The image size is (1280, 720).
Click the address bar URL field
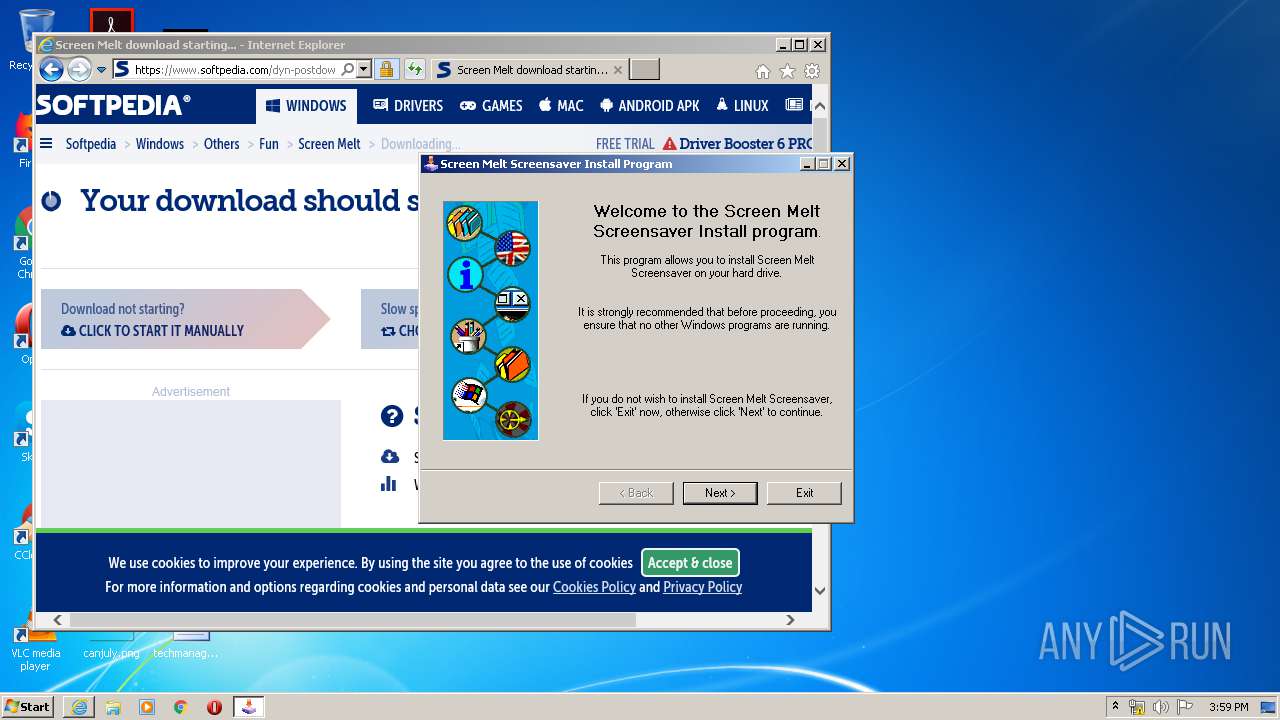coord(235,70)
